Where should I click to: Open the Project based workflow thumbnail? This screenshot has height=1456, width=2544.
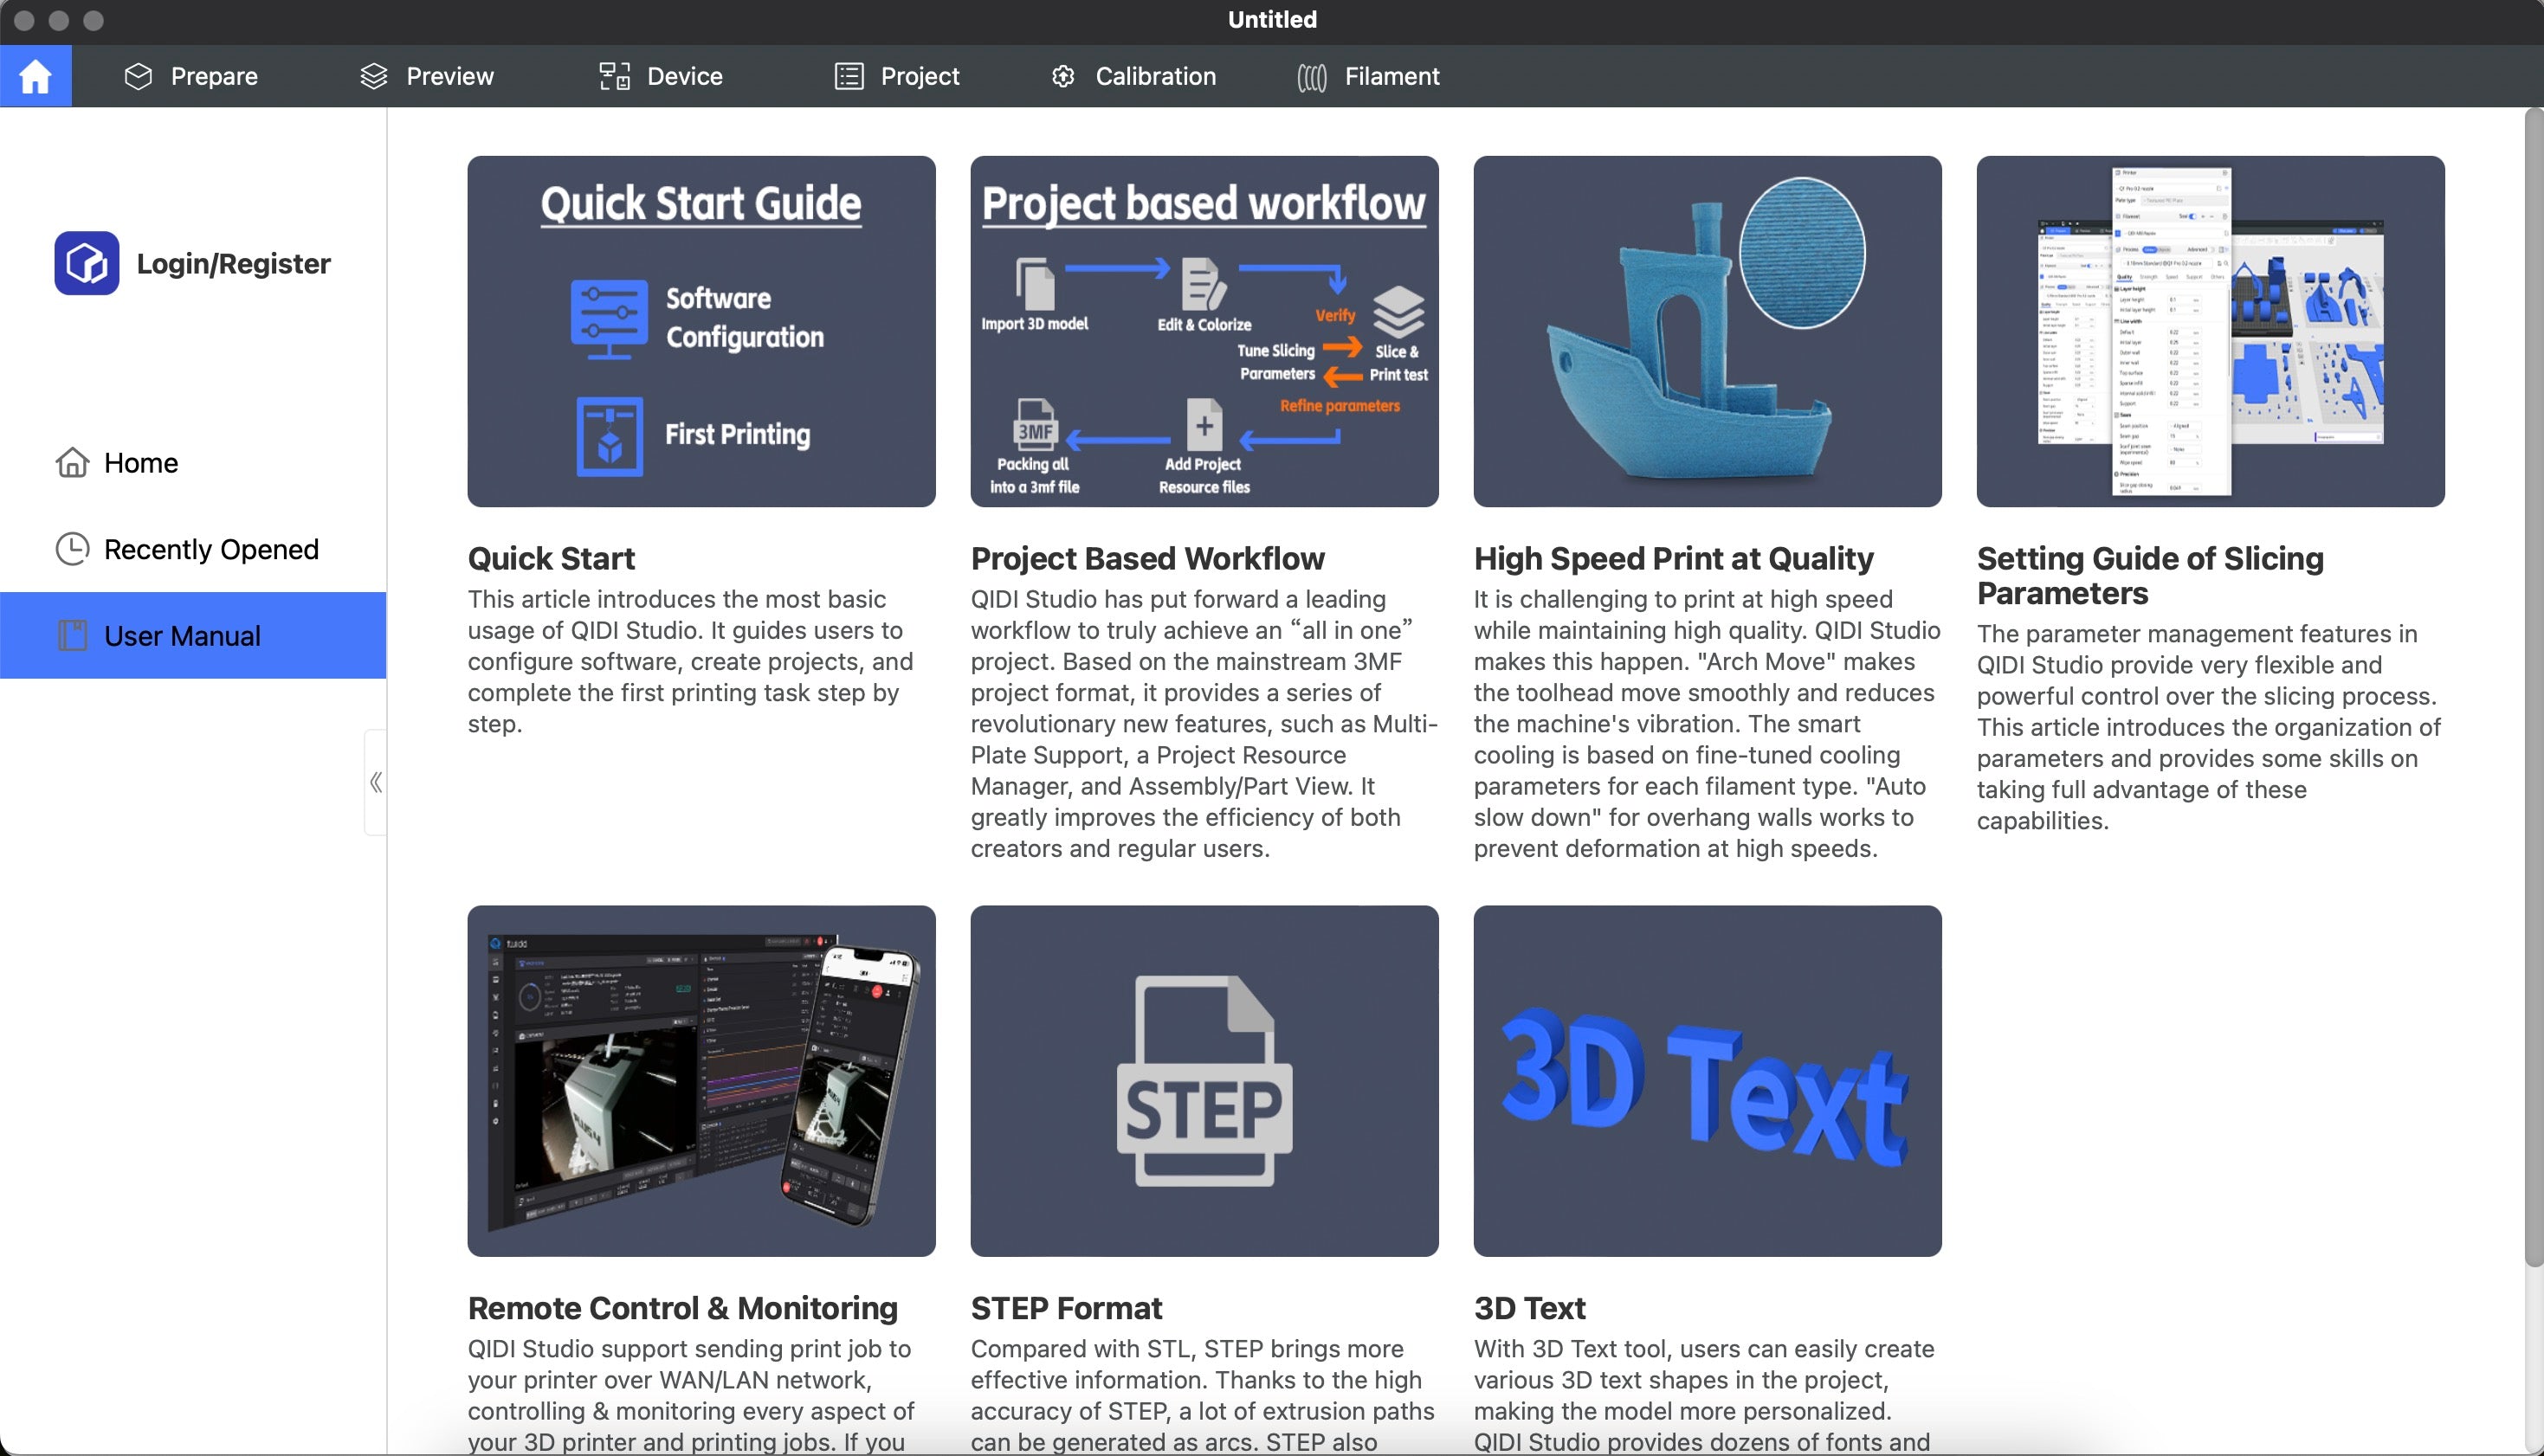point(1204,331)
